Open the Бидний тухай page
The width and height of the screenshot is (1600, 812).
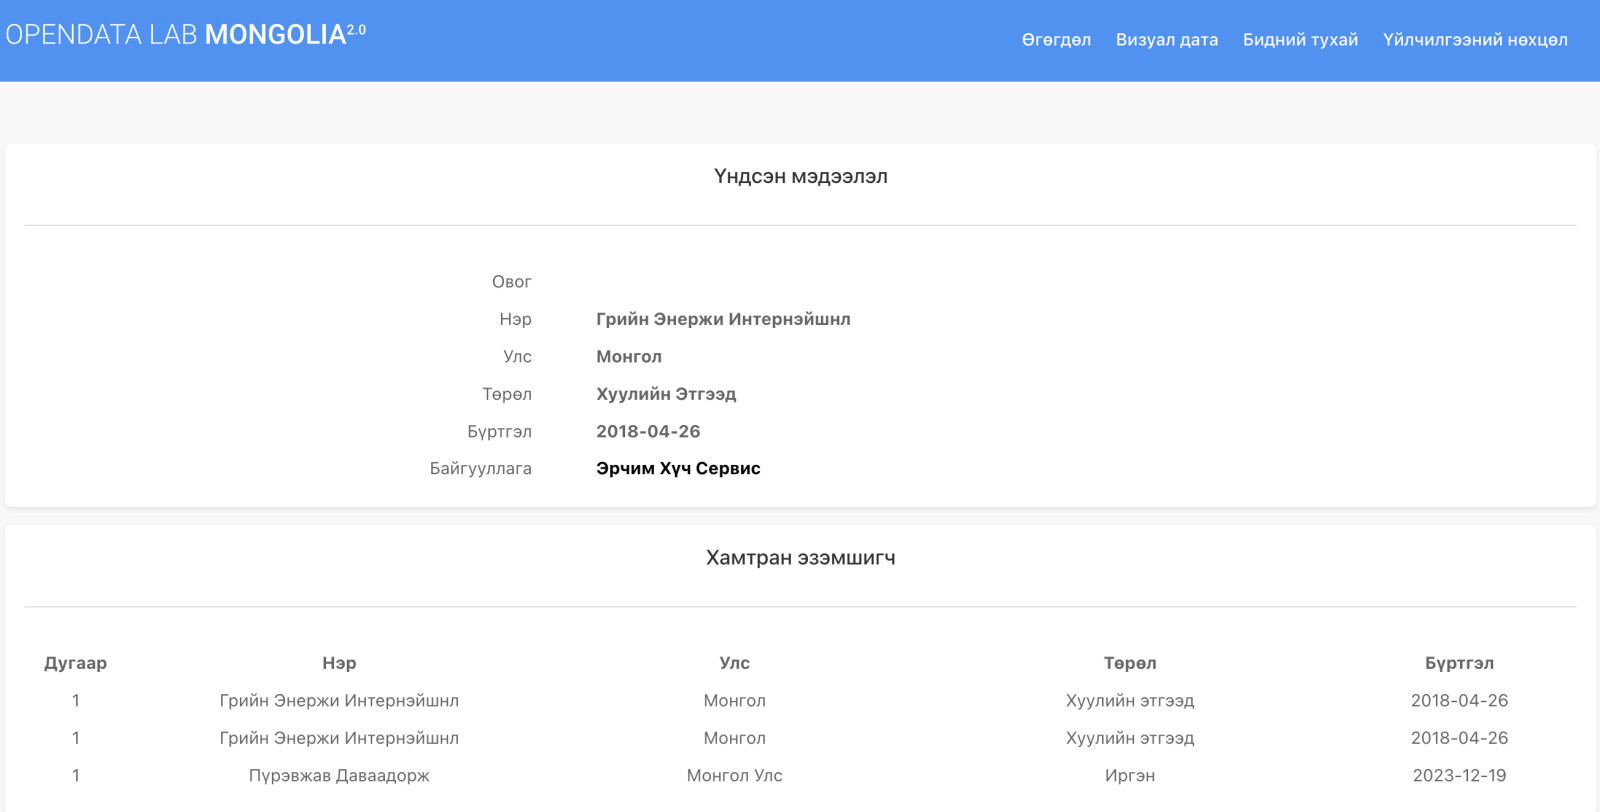point(1300,40)
